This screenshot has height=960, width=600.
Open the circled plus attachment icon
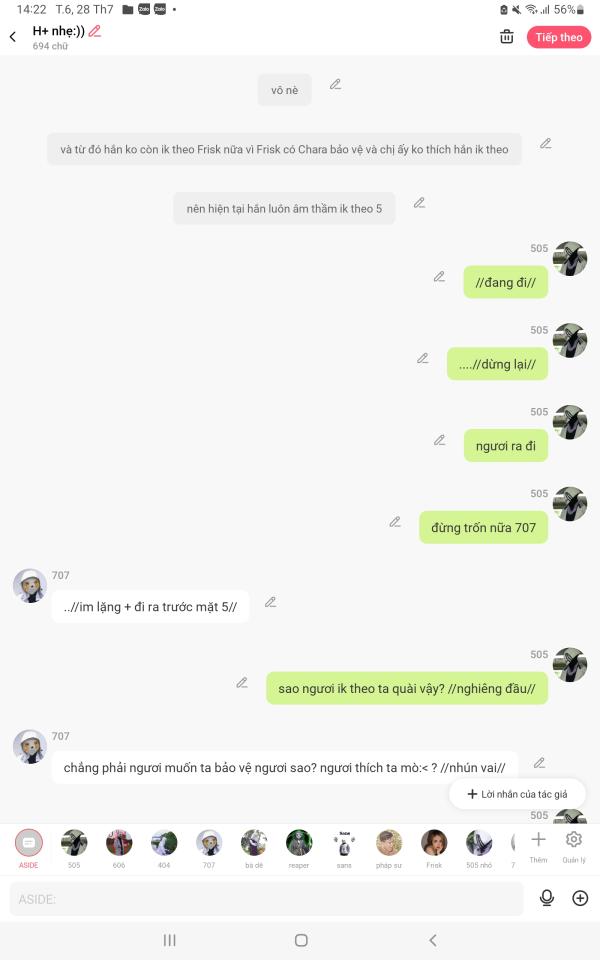(580, 898)
